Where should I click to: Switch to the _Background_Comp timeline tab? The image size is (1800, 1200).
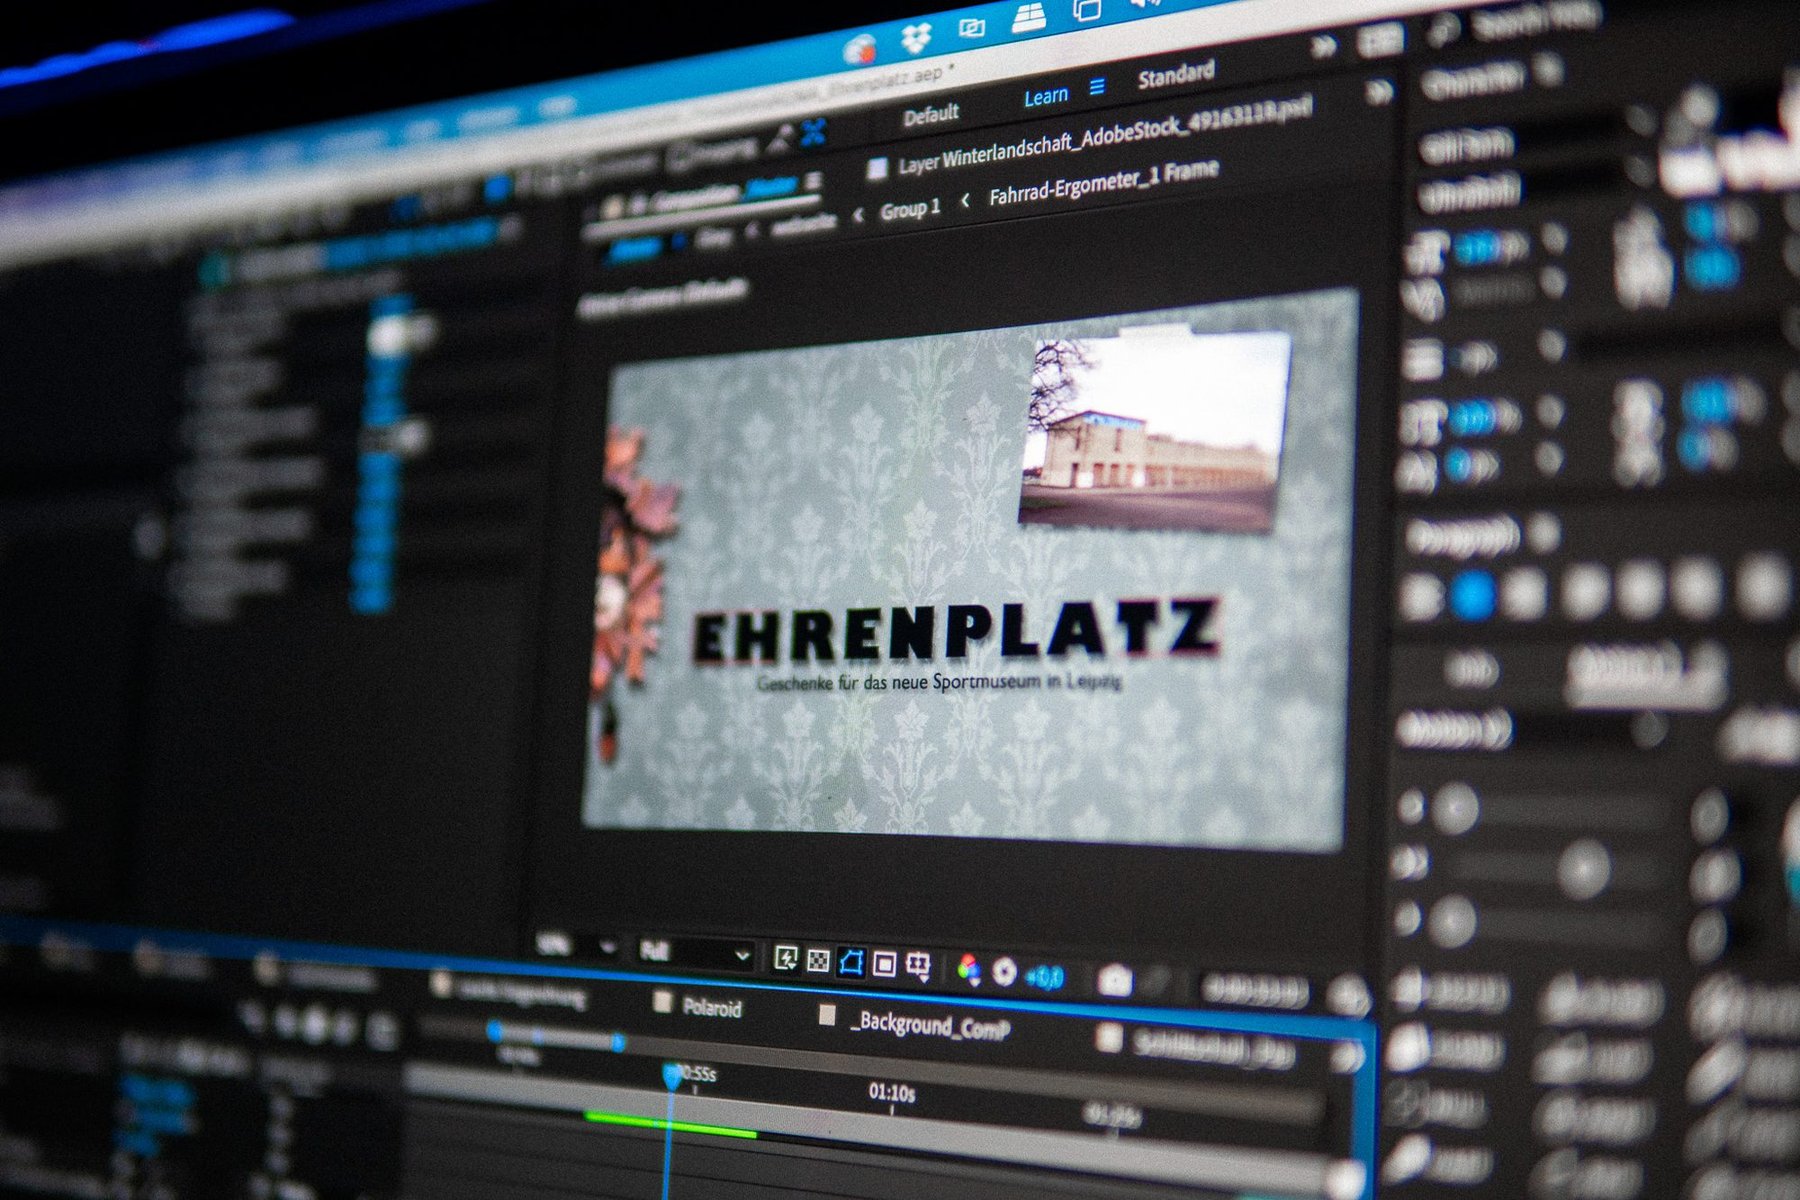point(930,1024)
